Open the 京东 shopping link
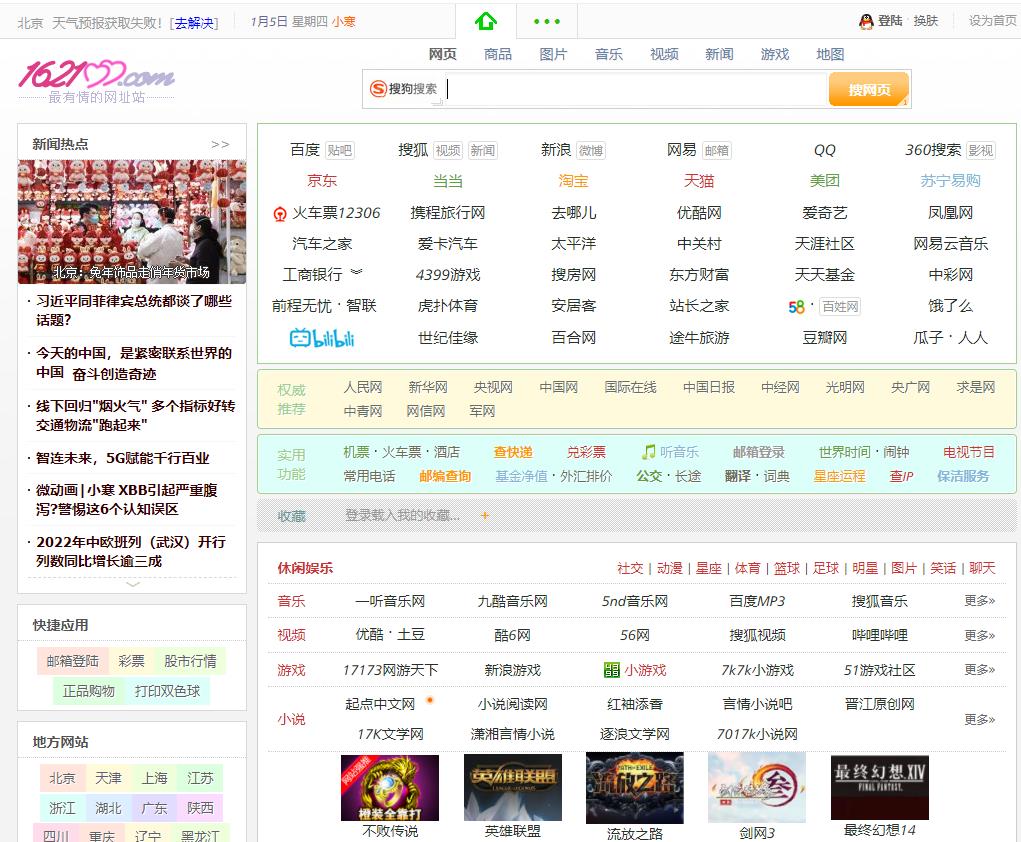The image size is (1021, 842). point(322,180)
